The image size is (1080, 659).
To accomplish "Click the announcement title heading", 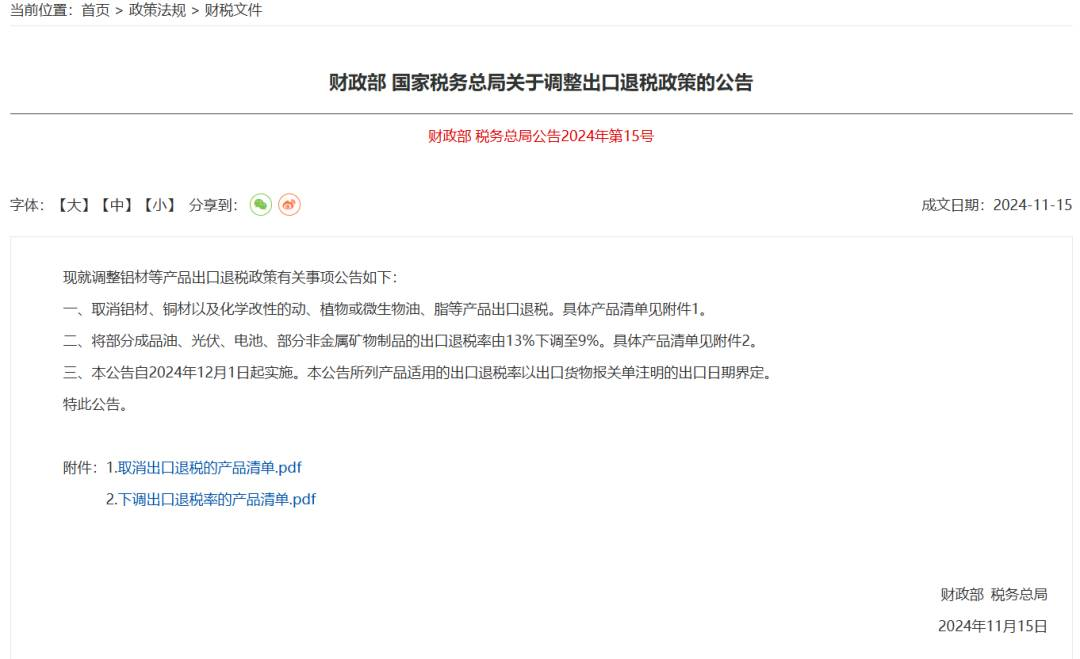I will 541,83.
